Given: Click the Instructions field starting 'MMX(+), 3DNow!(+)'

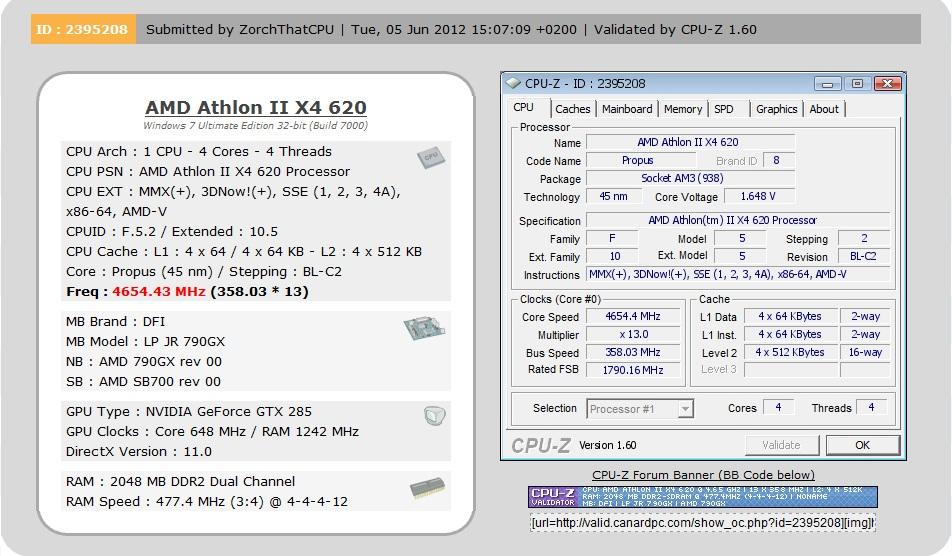Looking at the screenshot, I should click(x=738, y=274).
